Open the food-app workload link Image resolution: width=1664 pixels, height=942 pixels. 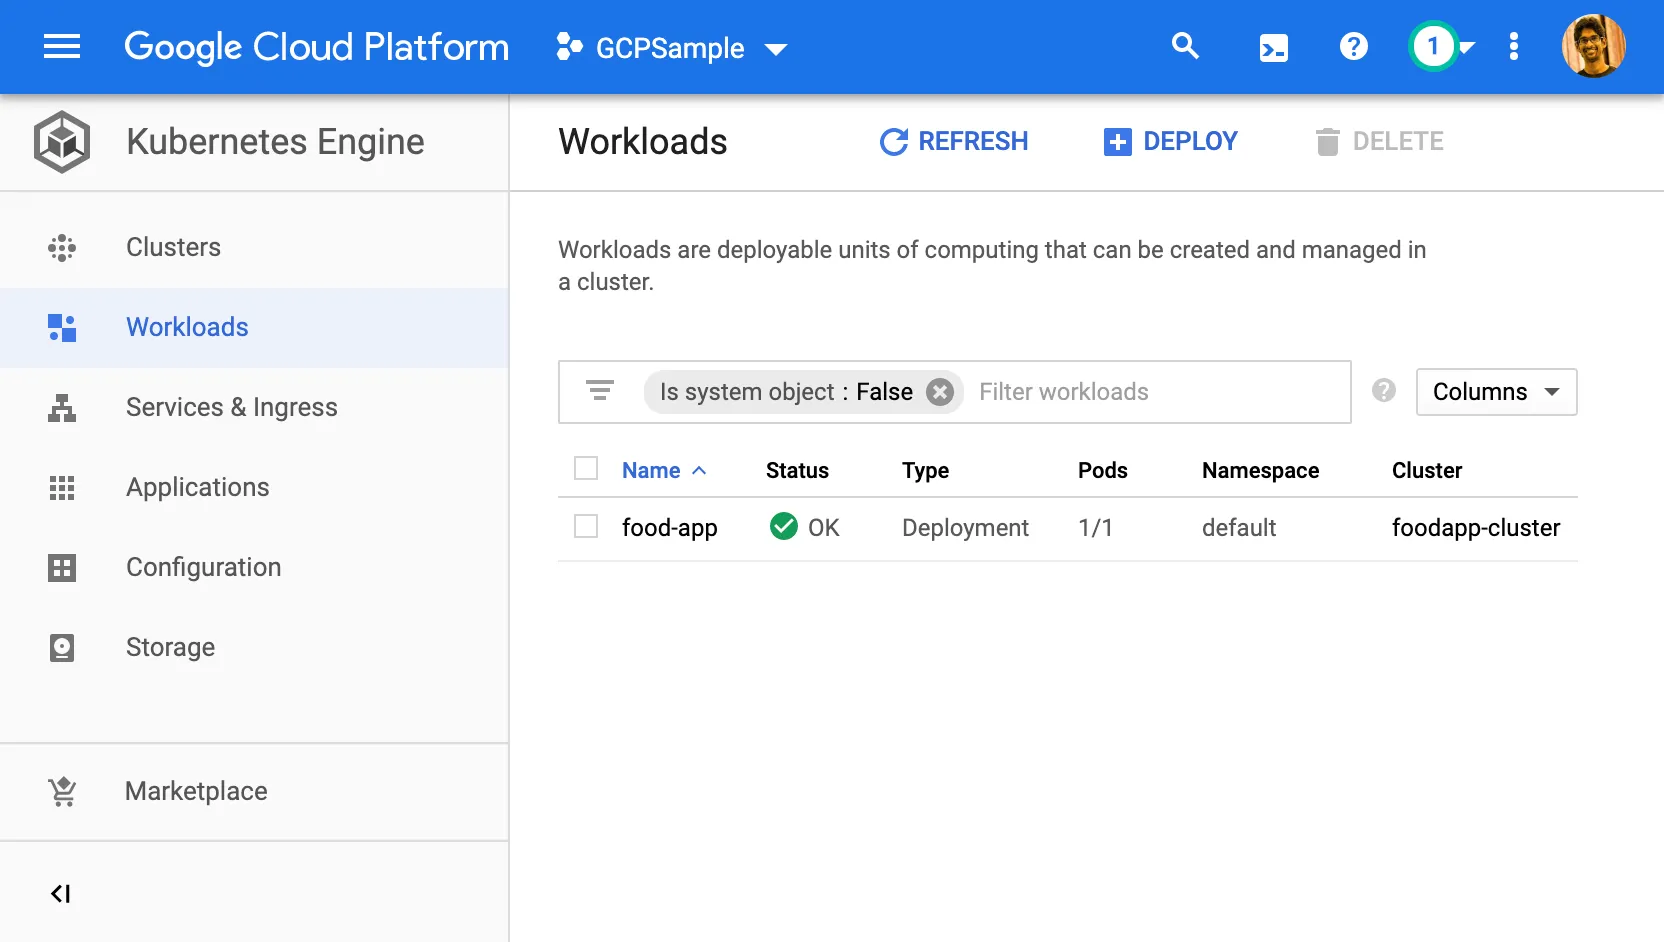[x=670, y=528]
